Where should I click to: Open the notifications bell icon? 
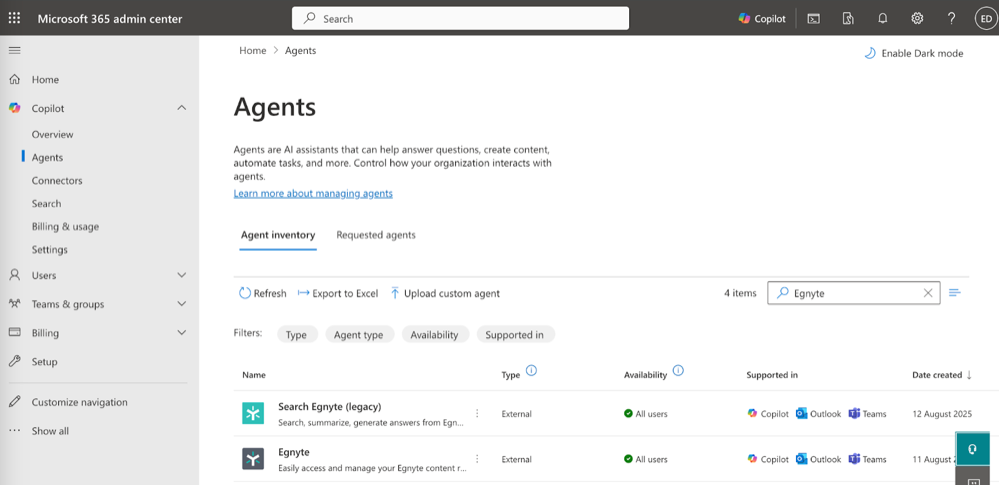coord(883,18)
